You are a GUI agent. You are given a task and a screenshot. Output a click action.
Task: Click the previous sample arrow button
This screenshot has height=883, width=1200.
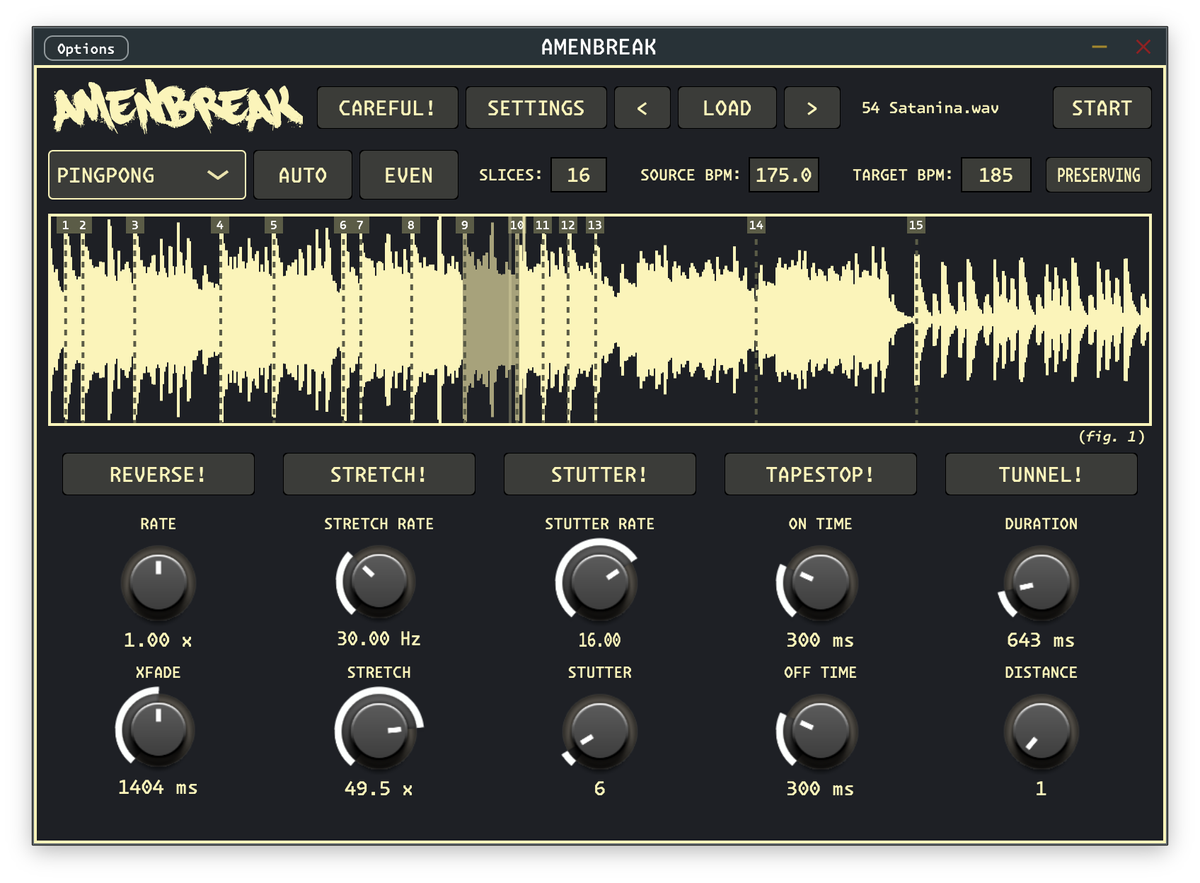(641, 108)
